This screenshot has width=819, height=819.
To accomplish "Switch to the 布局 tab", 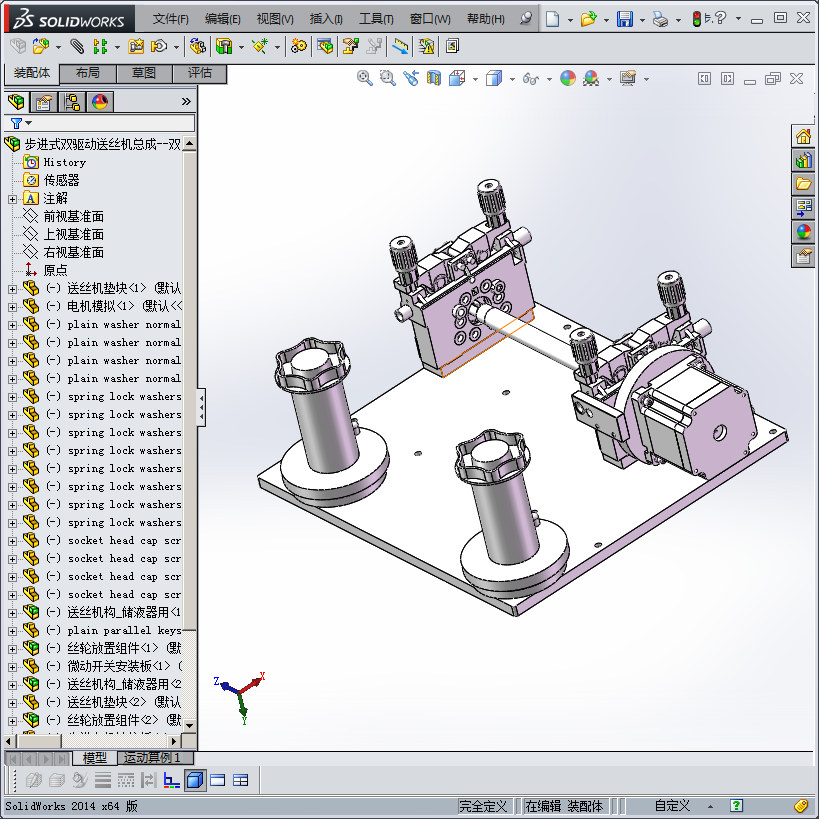I will point(88,73).
